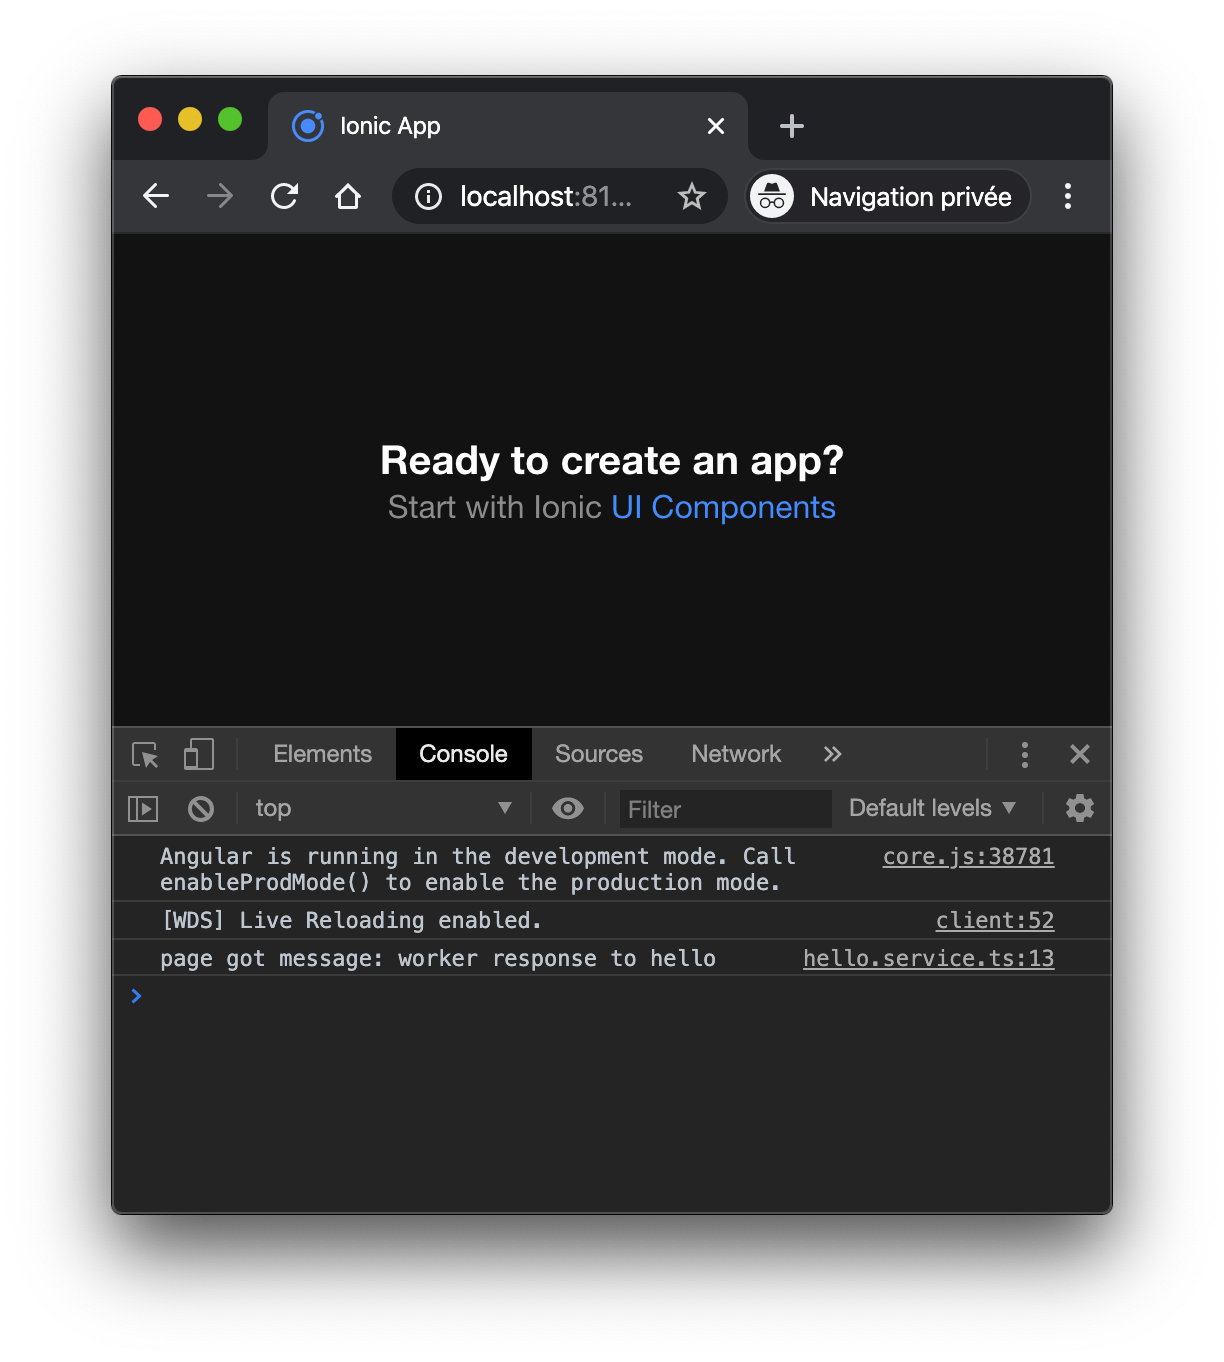The height and width of the screenshot is (1362, 1224).
Task: Switch to the Network tab
Action: [736, 755]
